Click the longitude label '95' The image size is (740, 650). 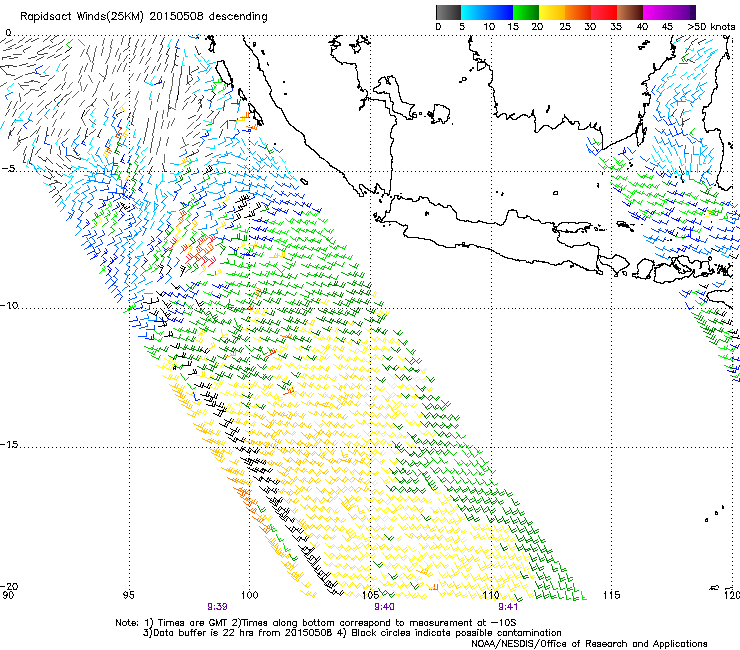pos(128,595)
